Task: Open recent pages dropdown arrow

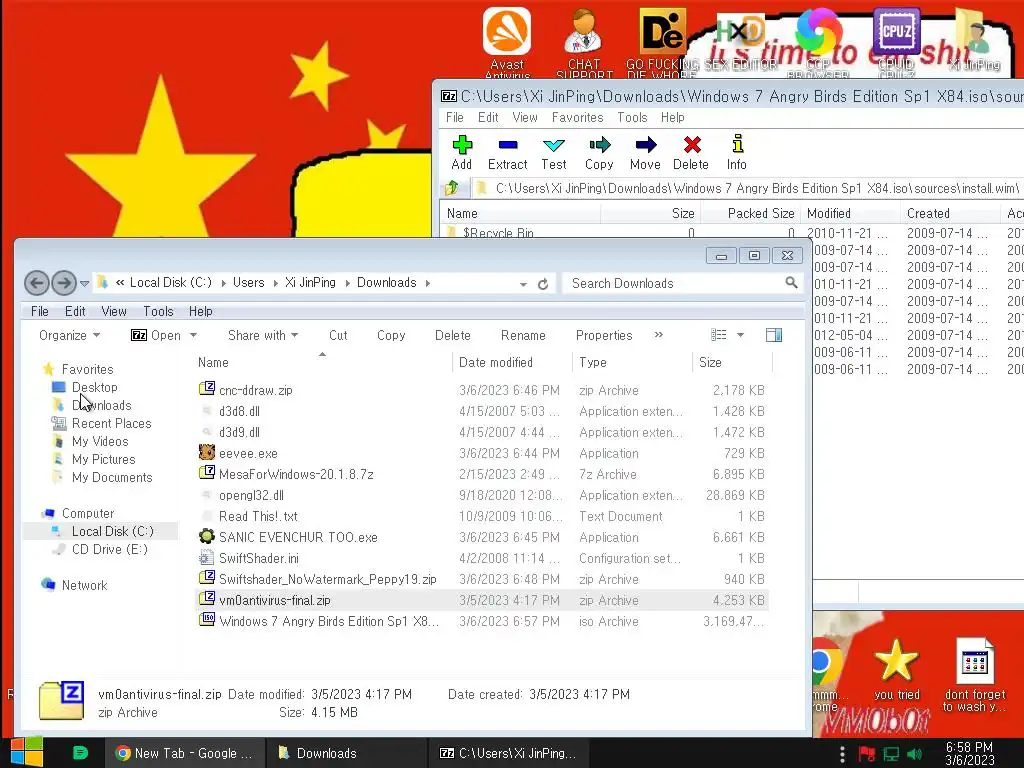Action: (84, 283)
